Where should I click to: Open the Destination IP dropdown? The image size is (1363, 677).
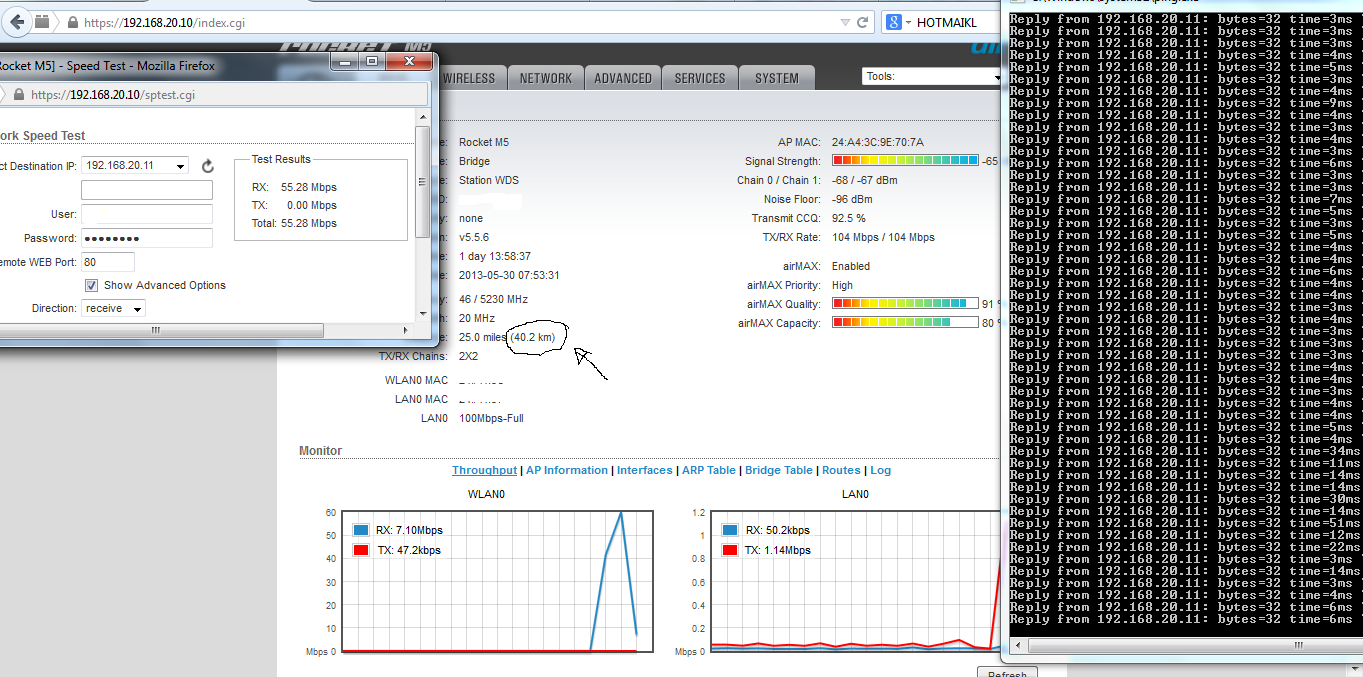pyautogui.click(x=135, y=166)
